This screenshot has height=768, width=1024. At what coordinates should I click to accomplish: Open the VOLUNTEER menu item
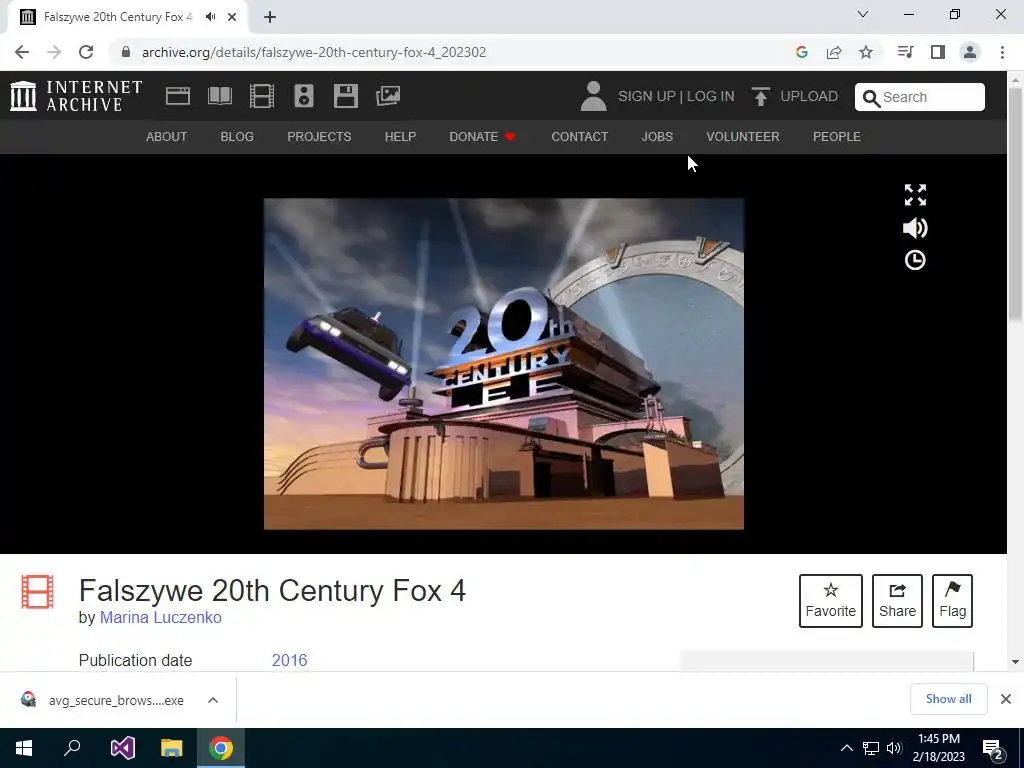[x=743, y=136]
